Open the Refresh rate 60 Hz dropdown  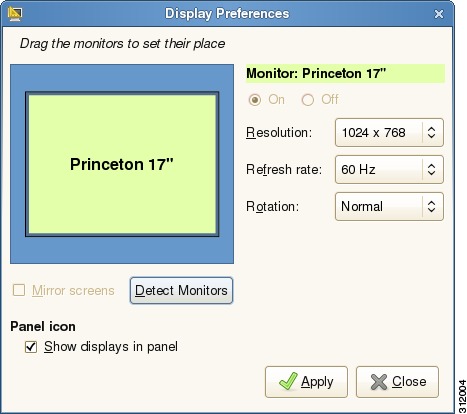click(389, 169)
